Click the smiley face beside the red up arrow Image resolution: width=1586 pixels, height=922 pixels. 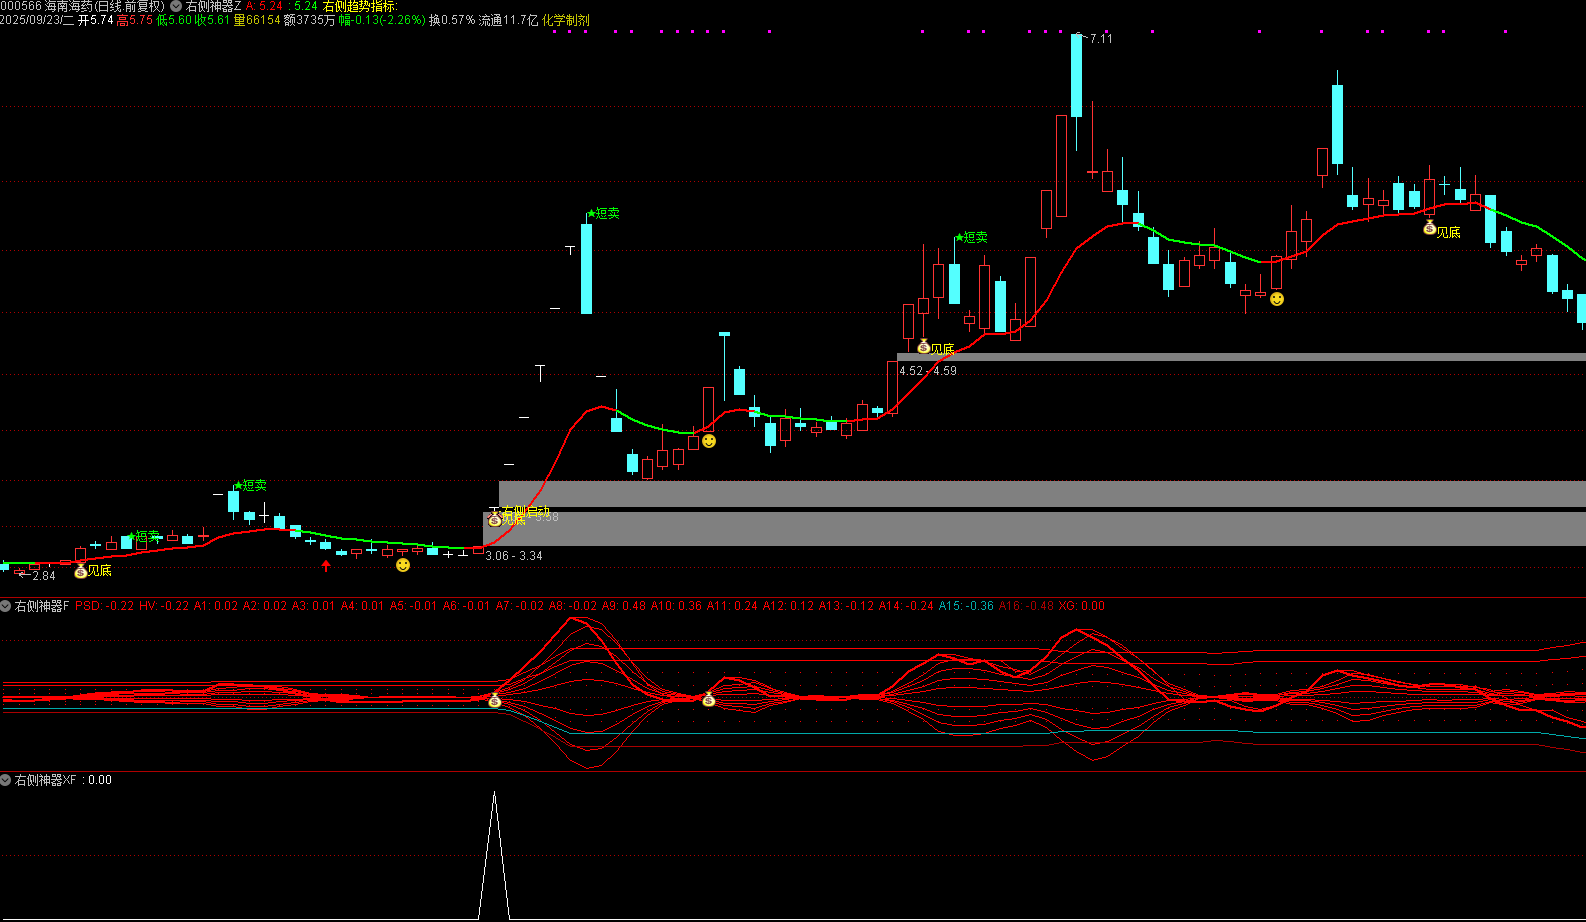(x=403, y=565)
